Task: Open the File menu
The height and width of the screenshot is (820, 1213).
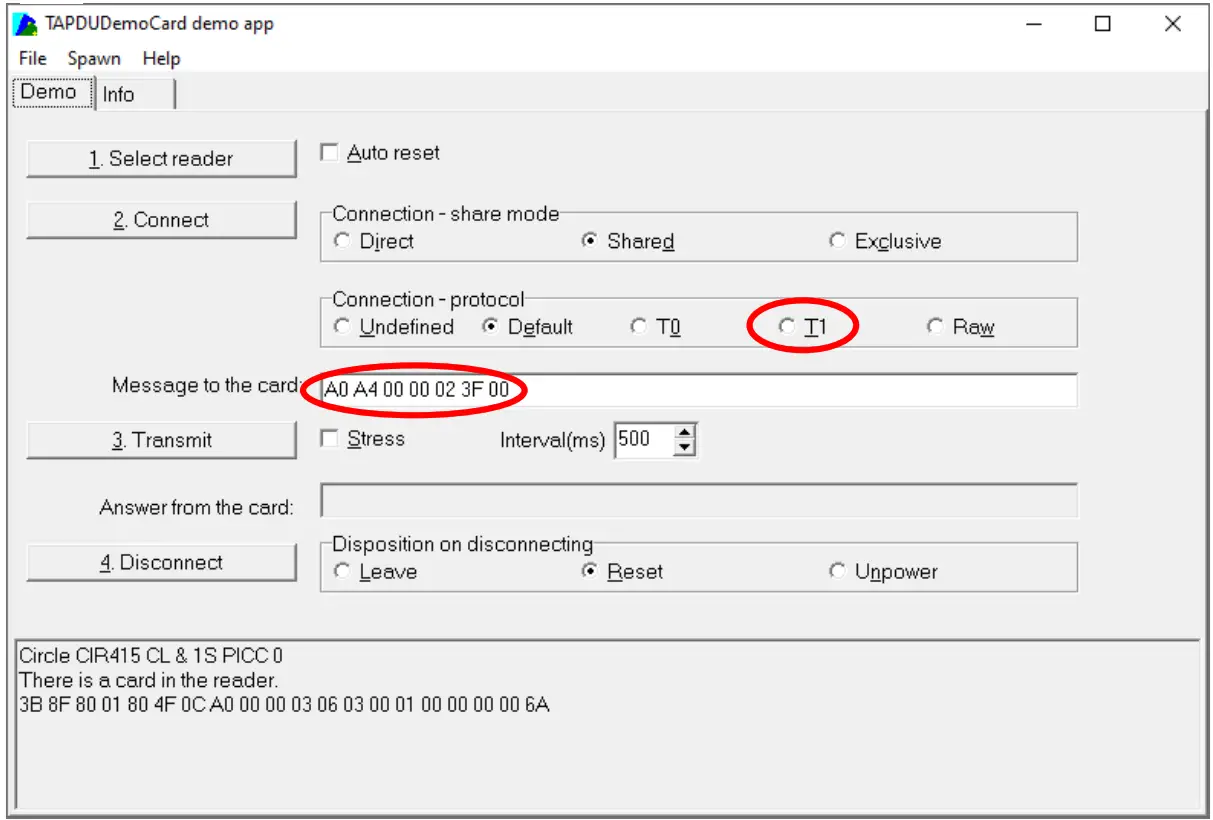Action: pos(33,59)
